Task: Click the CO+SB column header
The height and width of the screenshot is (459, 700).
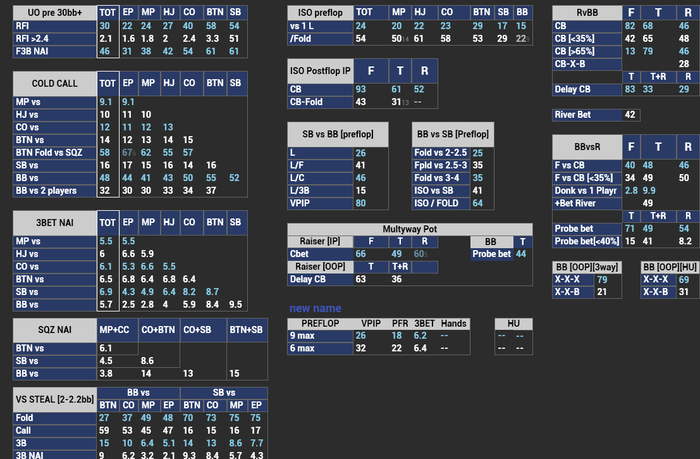Action: click(203, 330)
